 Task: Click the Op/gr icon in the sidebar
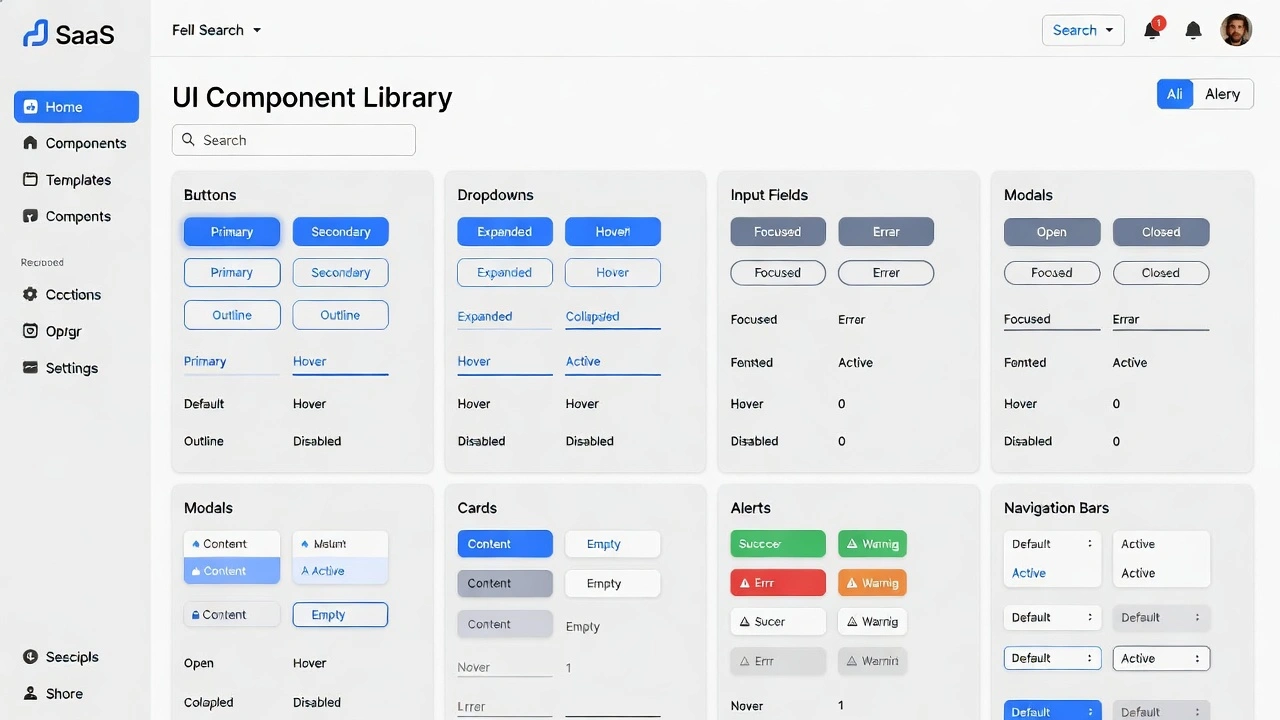30,331
